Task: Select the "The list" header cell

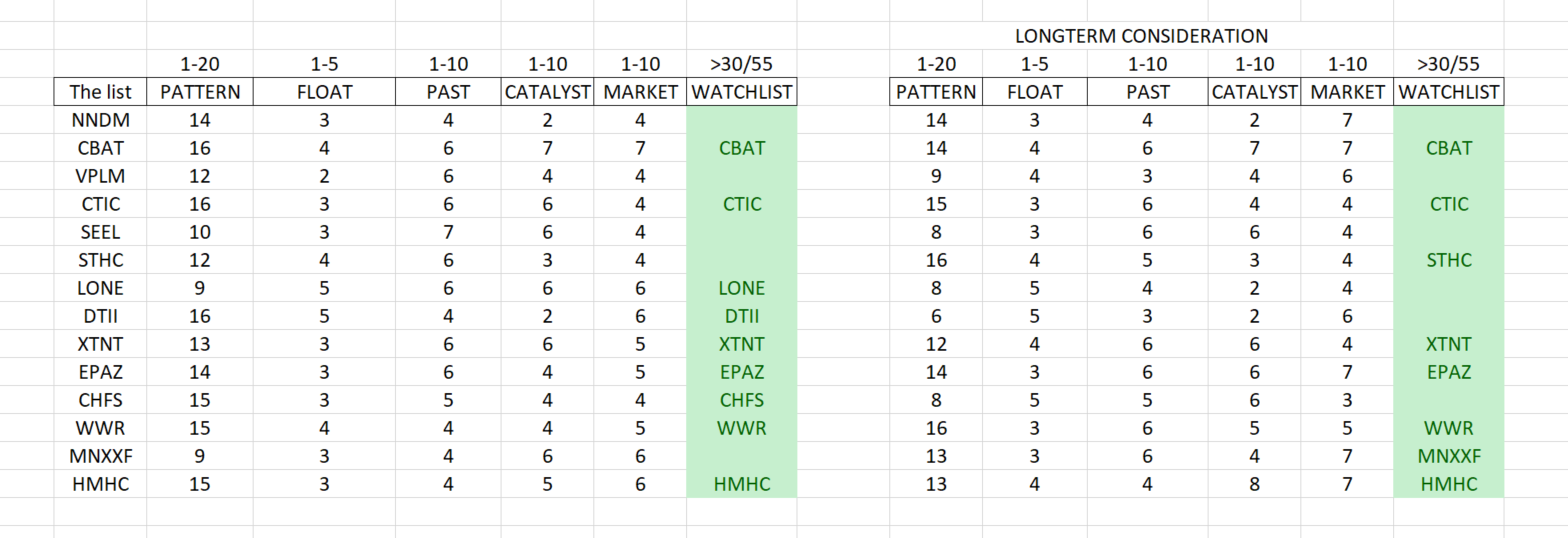Action: pyautogui.click(x=100, y=93)
